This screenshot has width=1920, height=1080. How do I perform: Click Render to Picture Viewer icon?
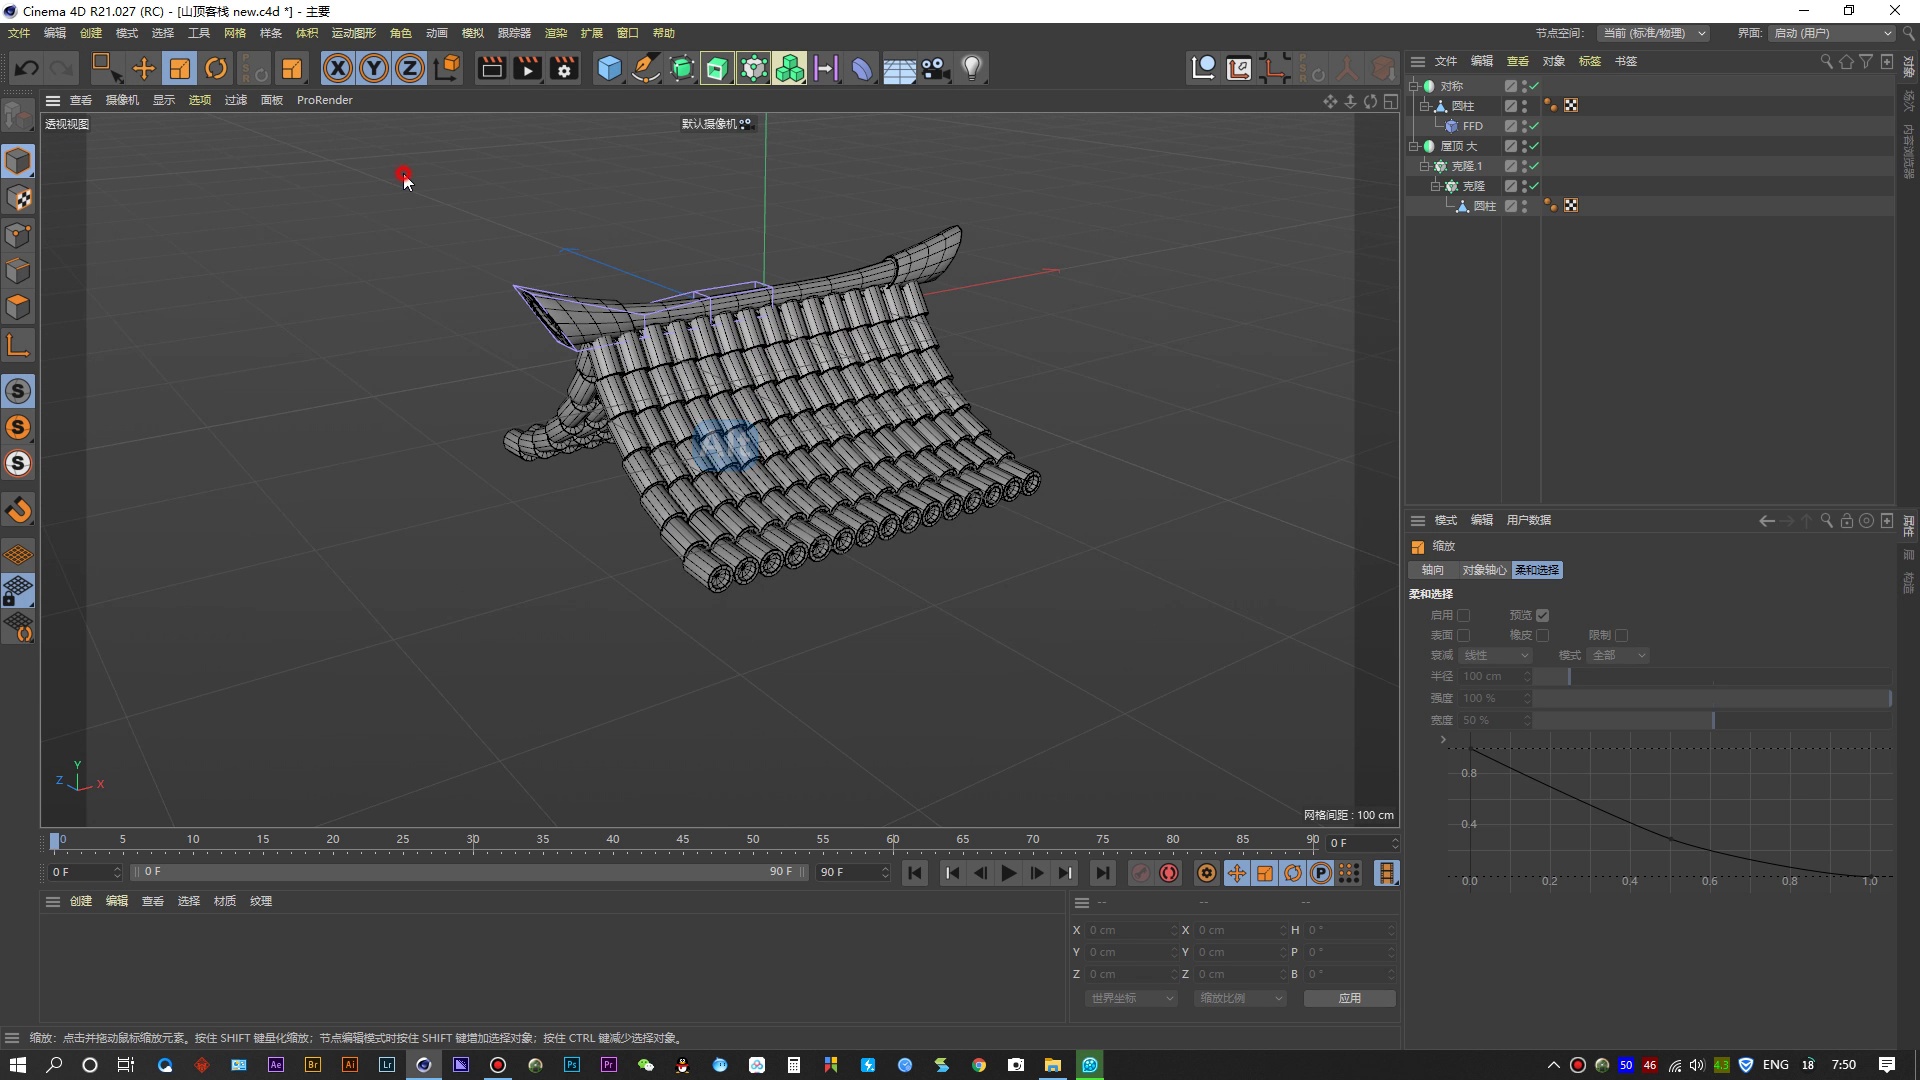coord(527,68)
